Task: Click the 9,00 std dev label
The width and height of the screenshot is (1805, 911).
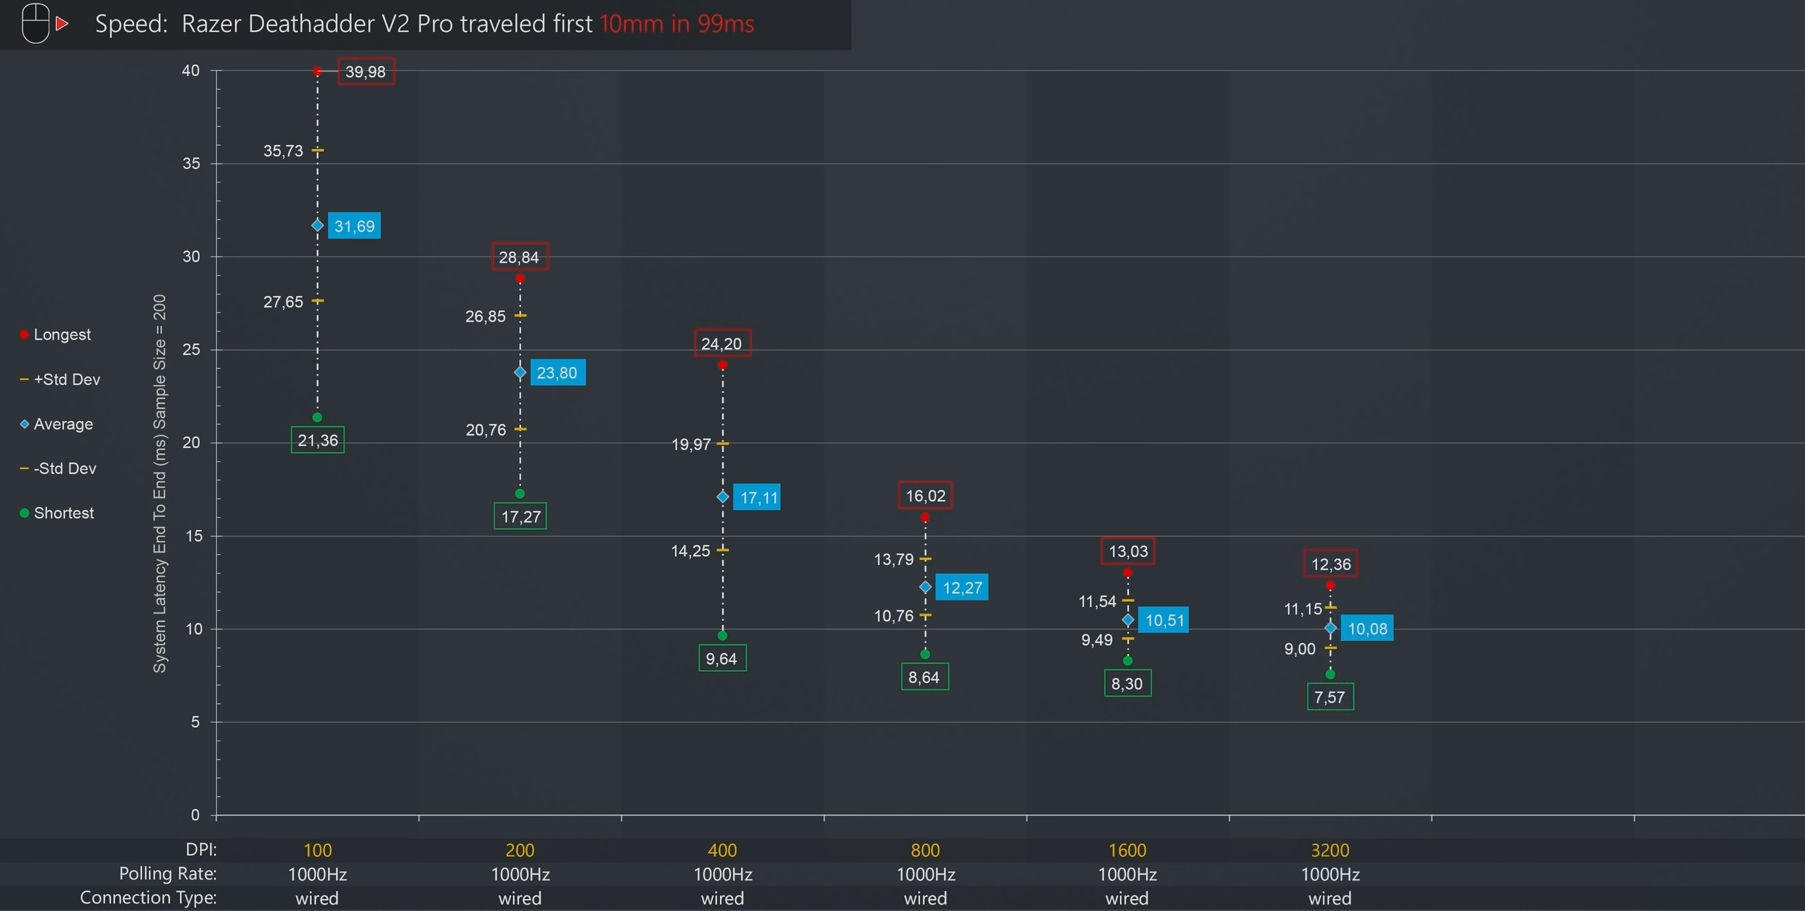Action: [x=1300, y=650]
